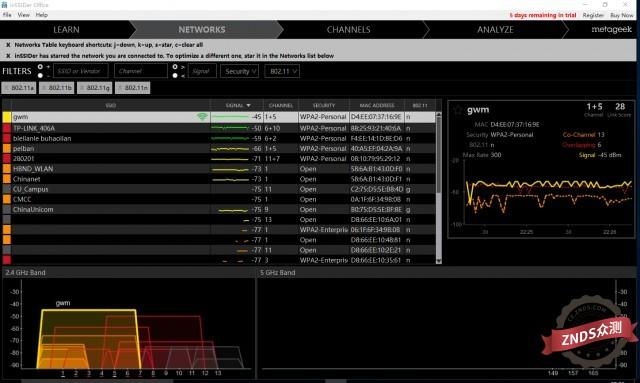Switch to the CHANNELS tab

click(349, 29)
